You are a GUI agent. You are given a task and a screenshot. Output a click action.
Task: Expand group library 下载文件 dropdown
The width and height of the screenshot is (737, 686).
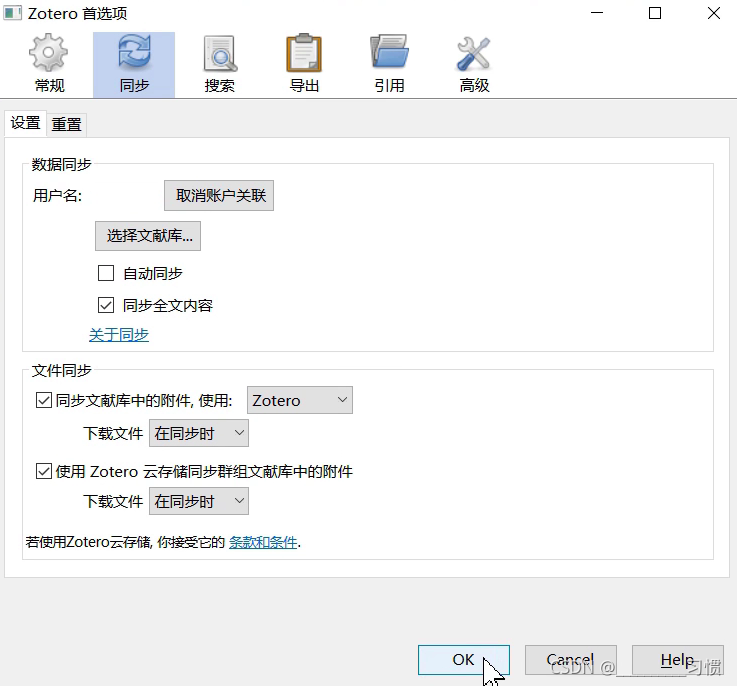[198, 501]
